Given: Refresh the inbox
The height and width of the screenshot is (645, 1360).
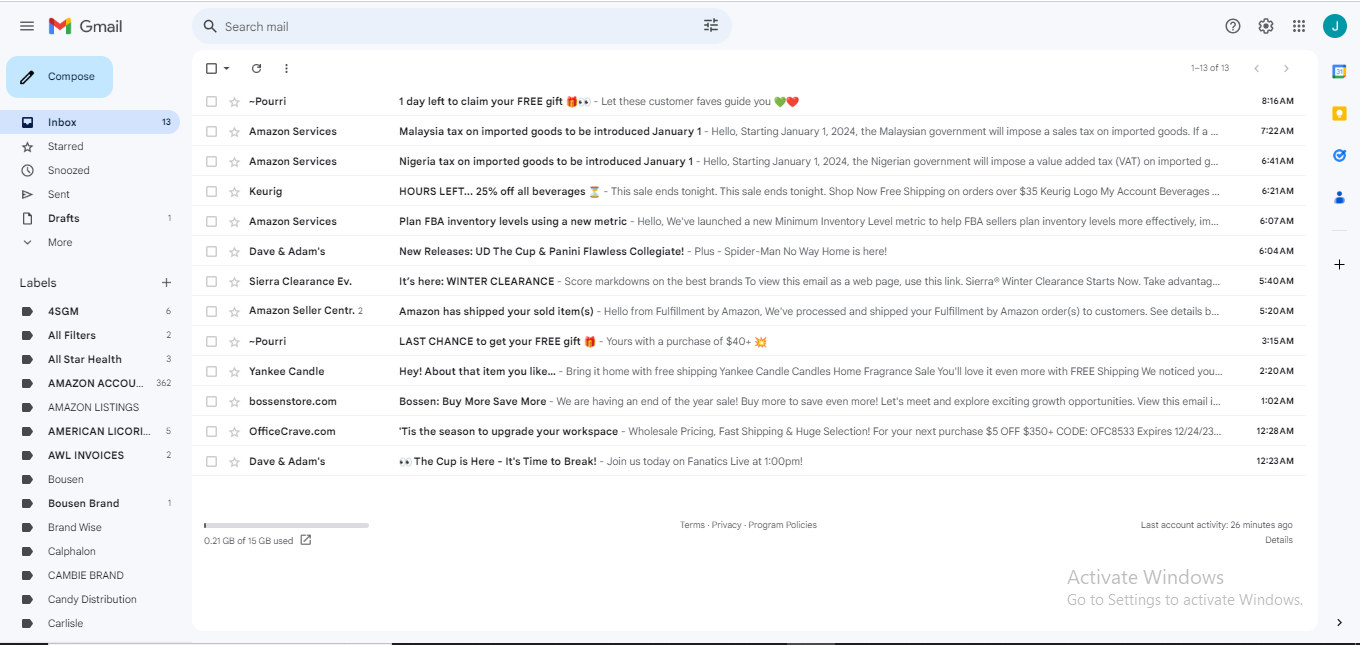Looking at the screenshot, I should pyautogui.click(x=256, y=68).
